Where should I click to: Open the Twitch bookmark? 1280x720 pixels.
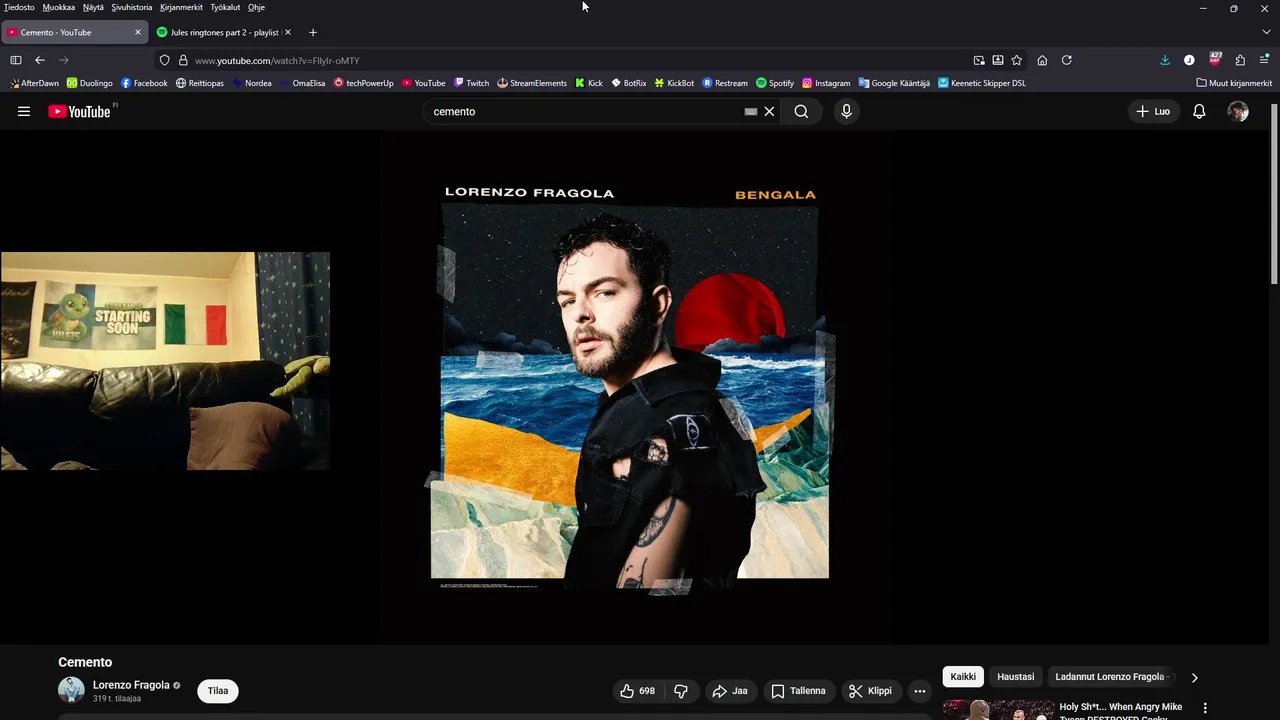(x=471, y=83)
